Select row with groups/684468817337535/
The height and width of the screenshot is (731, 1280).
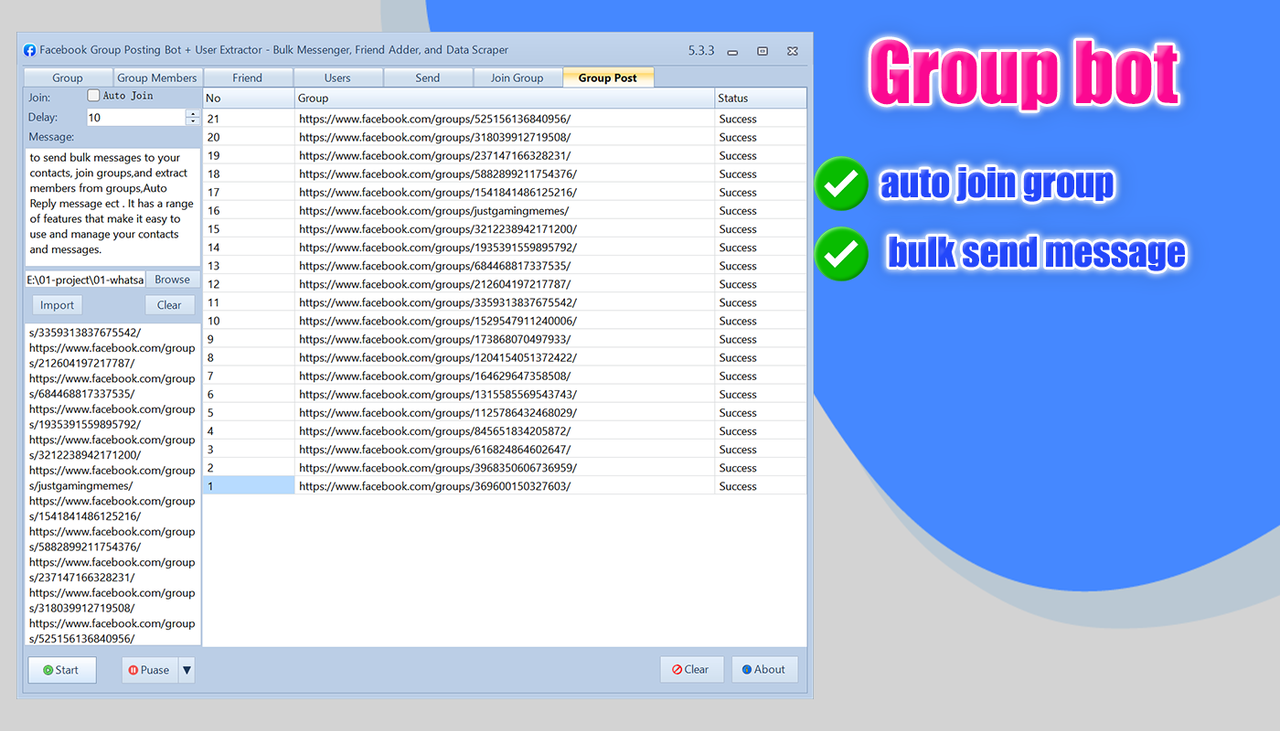click(x=505, y=266)
